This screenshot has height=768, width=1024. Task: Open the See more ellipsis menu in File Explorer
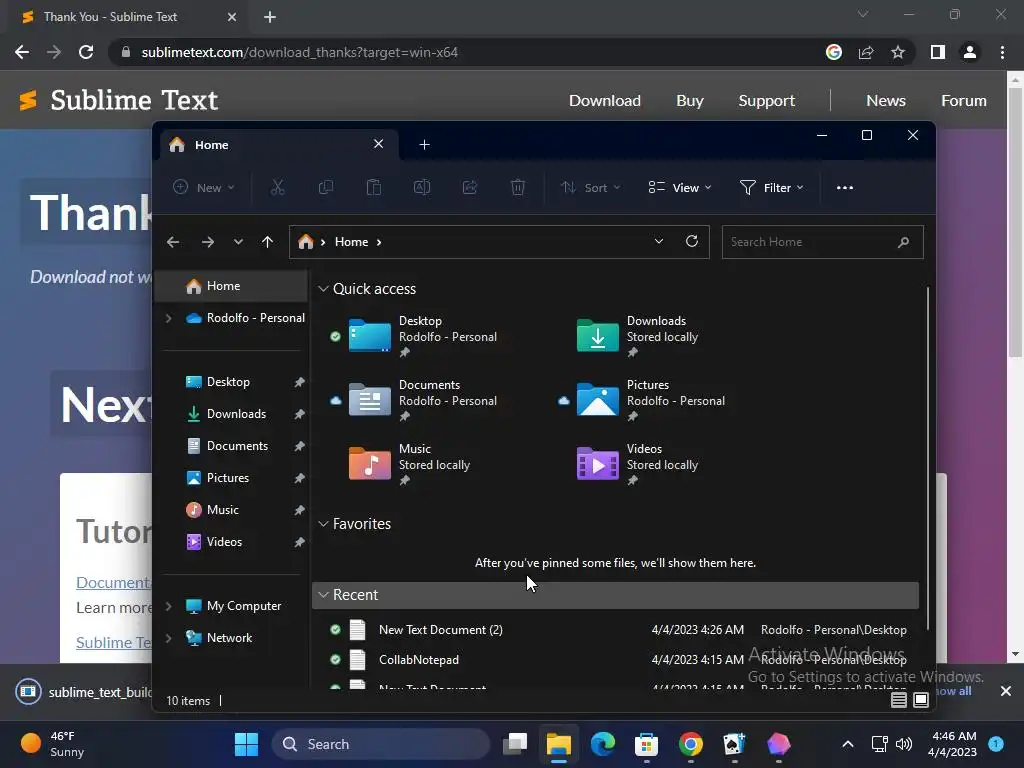tap(844, 187)
